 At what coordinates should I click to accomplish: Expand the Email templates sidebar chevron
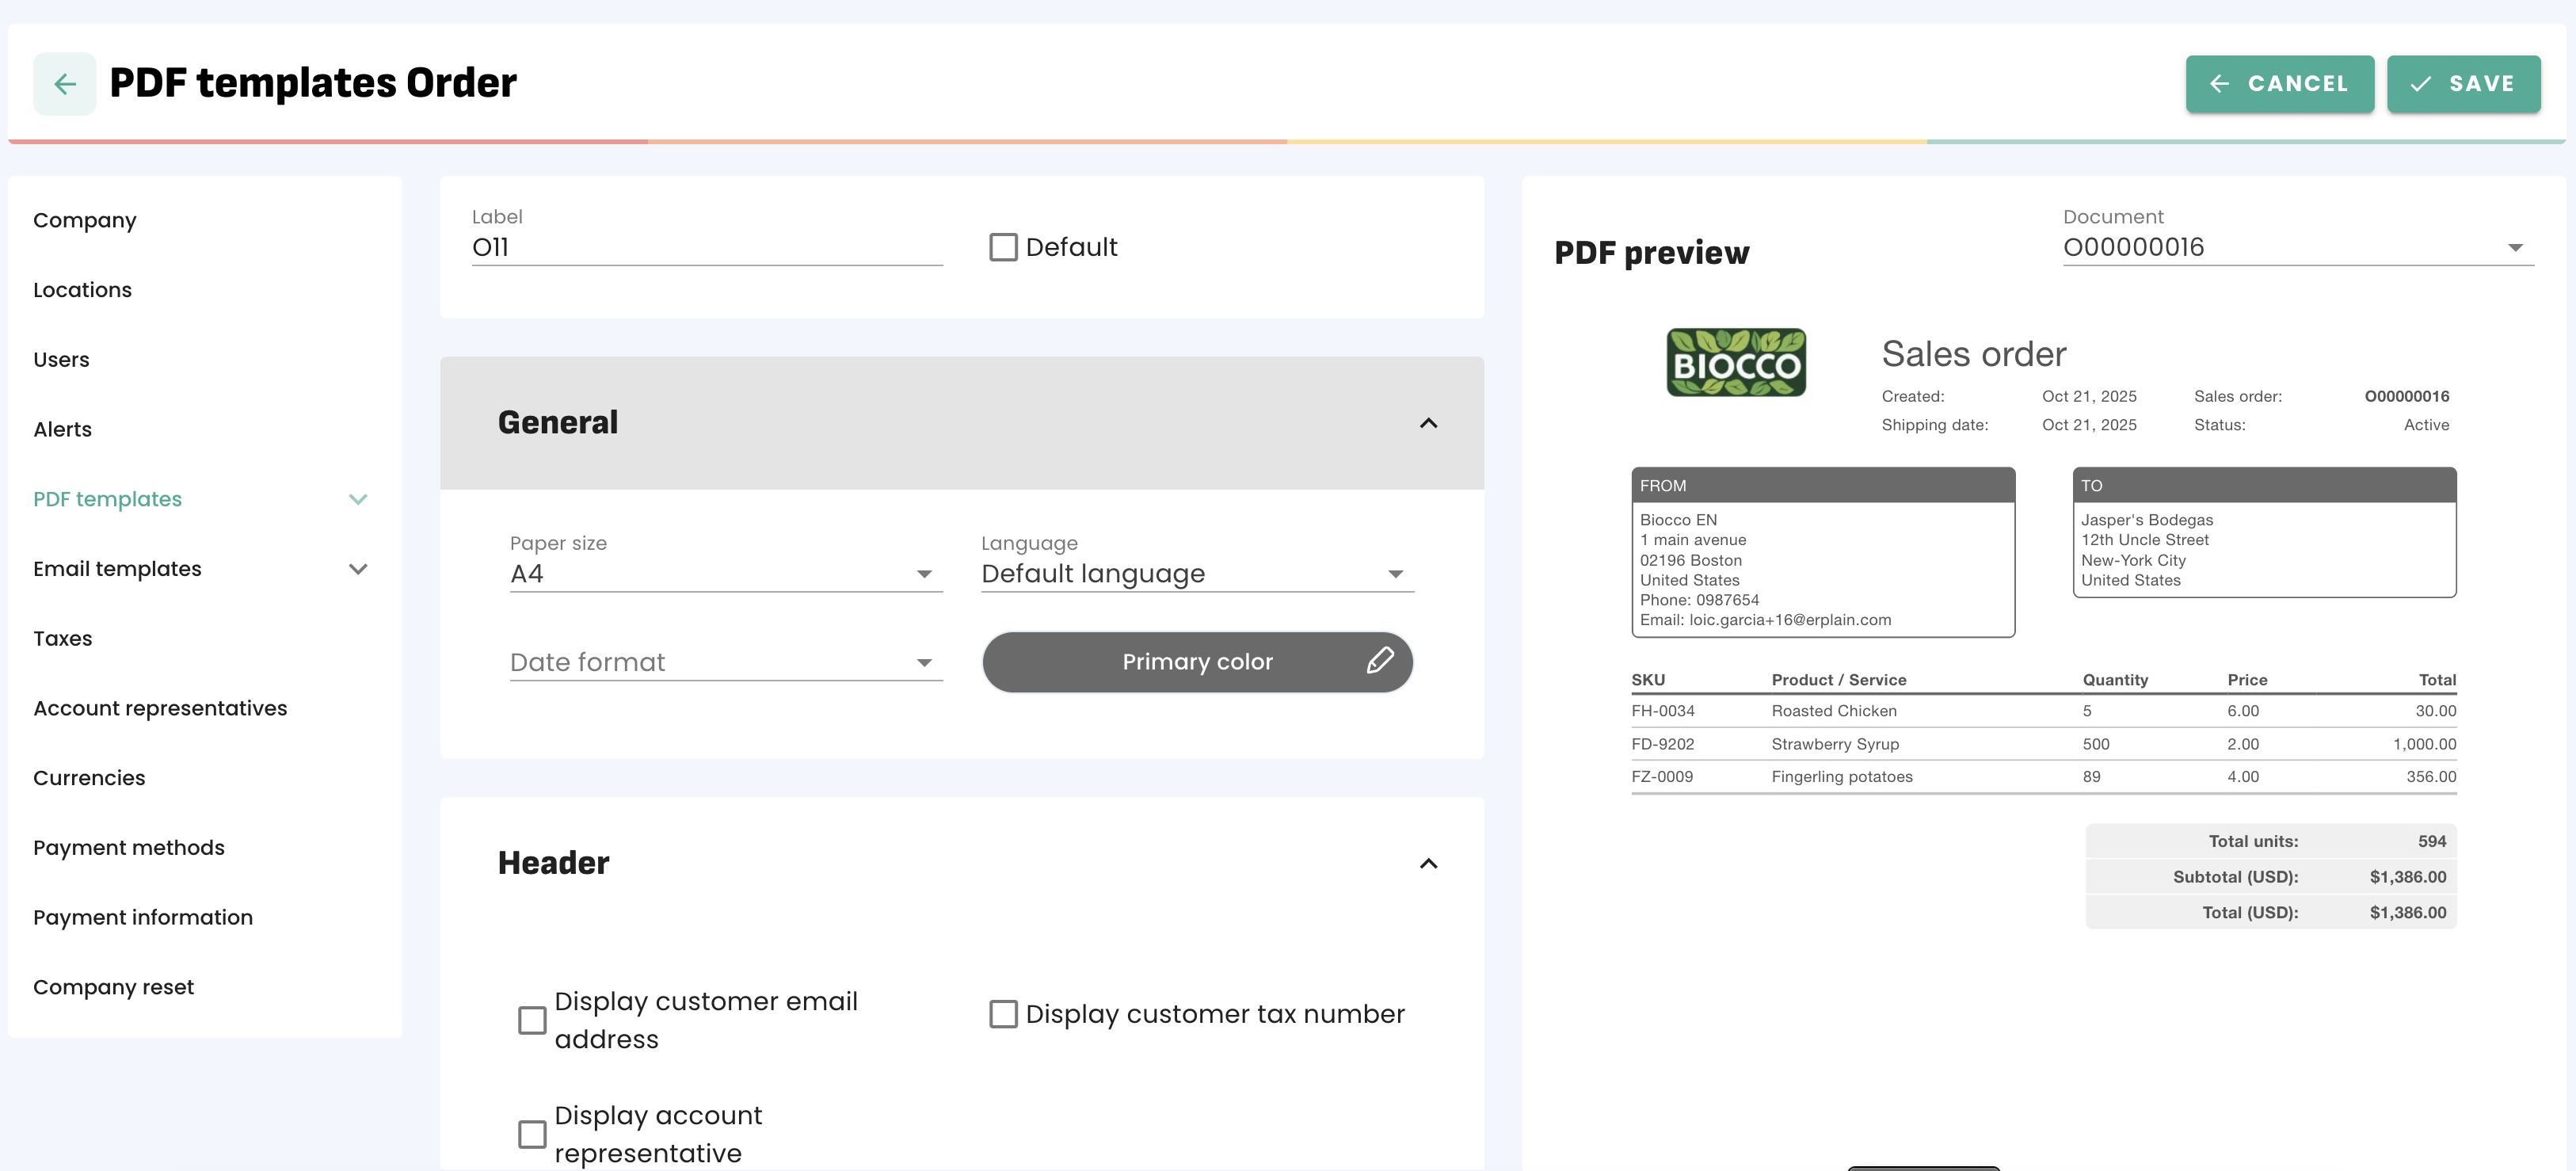click(358, 569)
